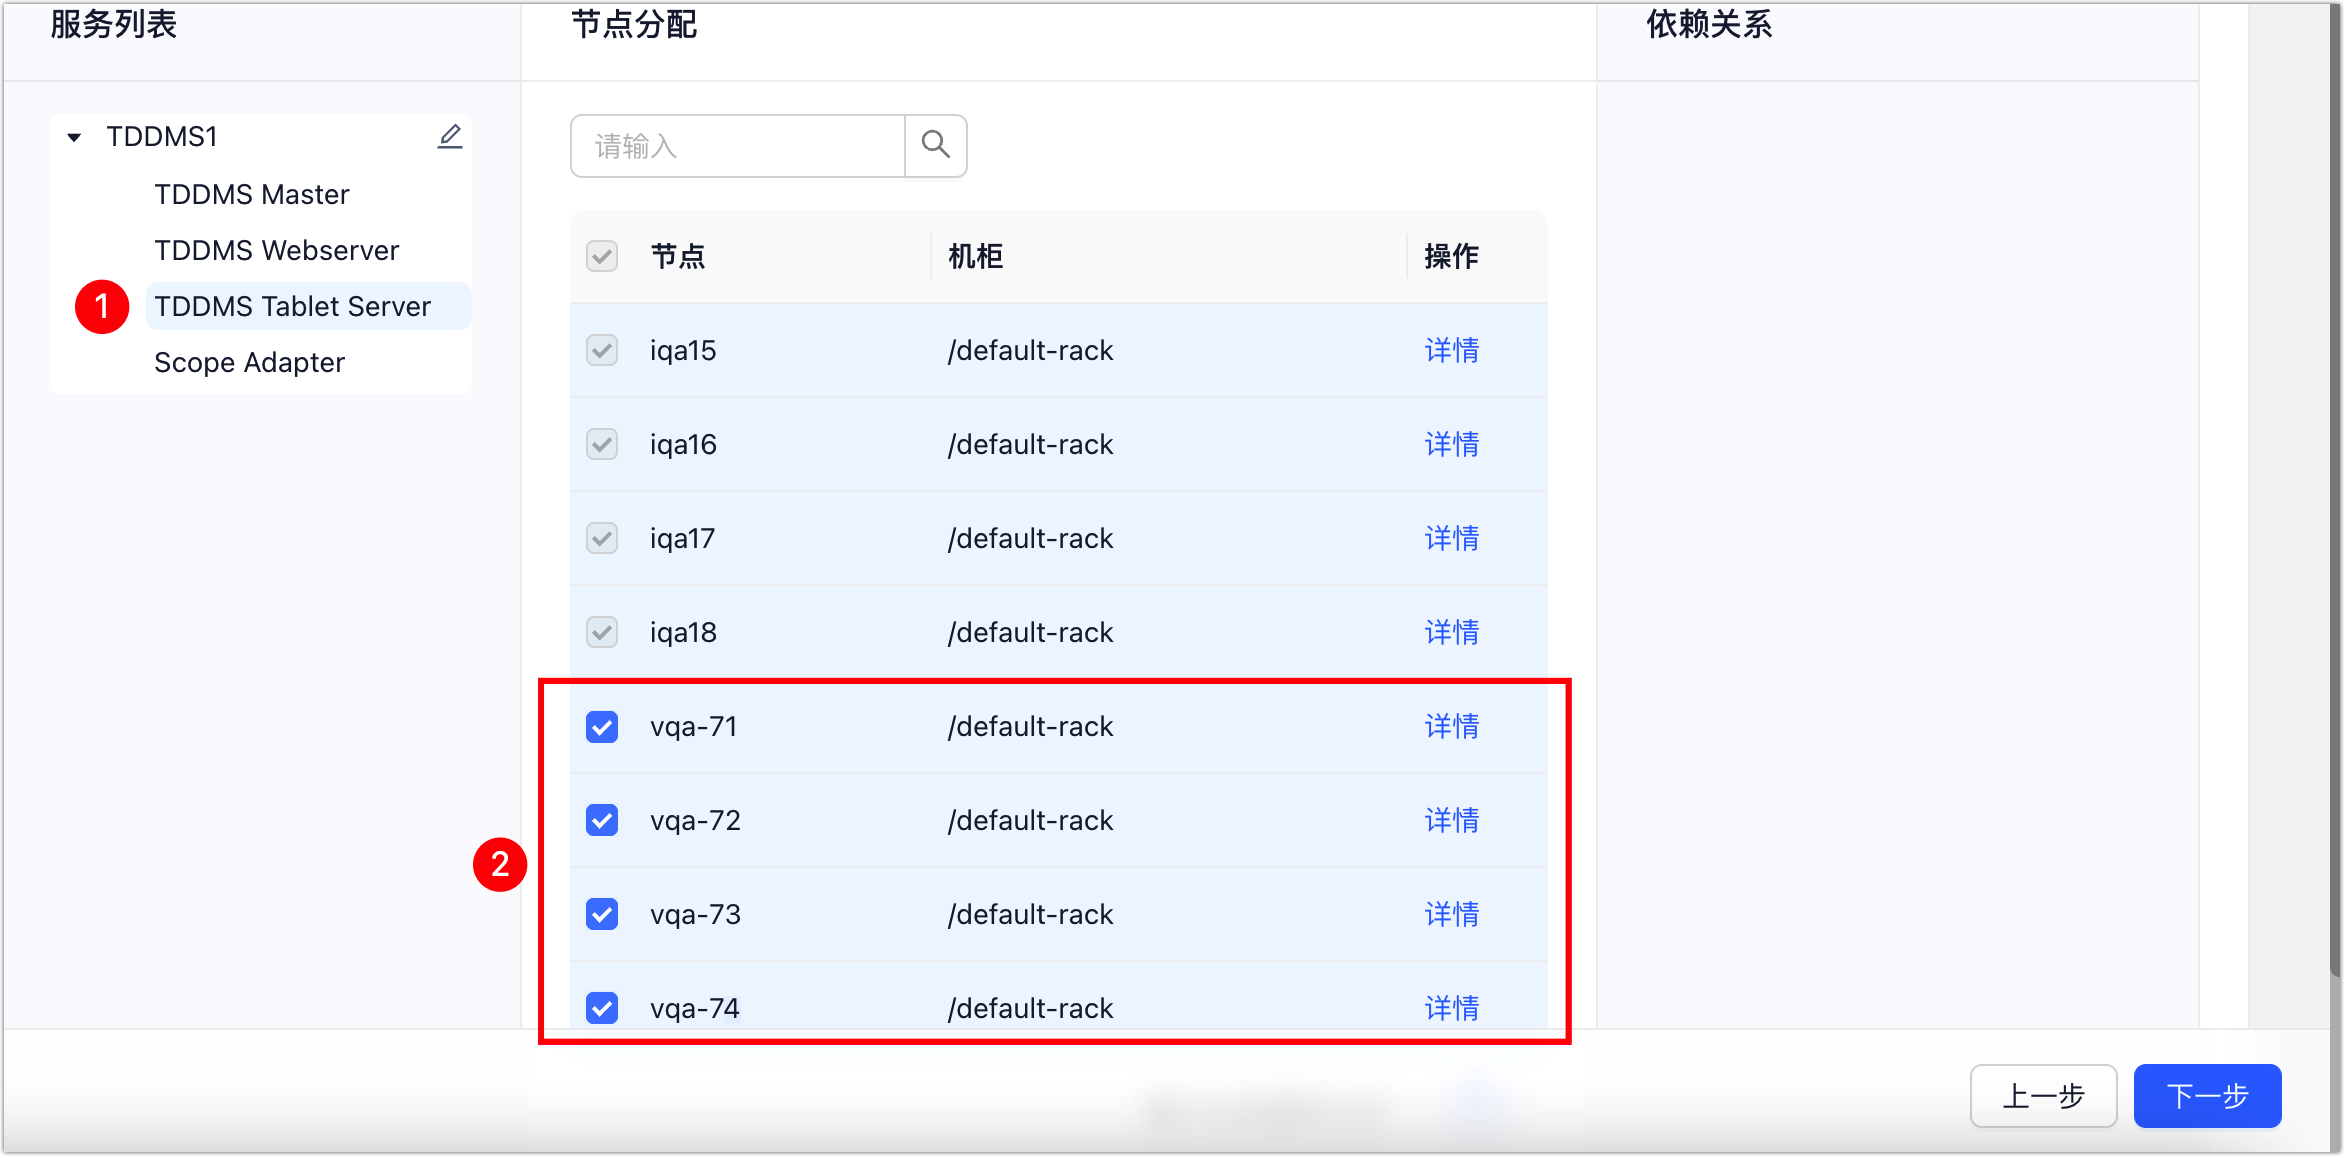Image resolution: width=2344 pixels, height=1156 pixels.
Task: Toggle the checkbox for node iqa18
Action: pos(602,632)
